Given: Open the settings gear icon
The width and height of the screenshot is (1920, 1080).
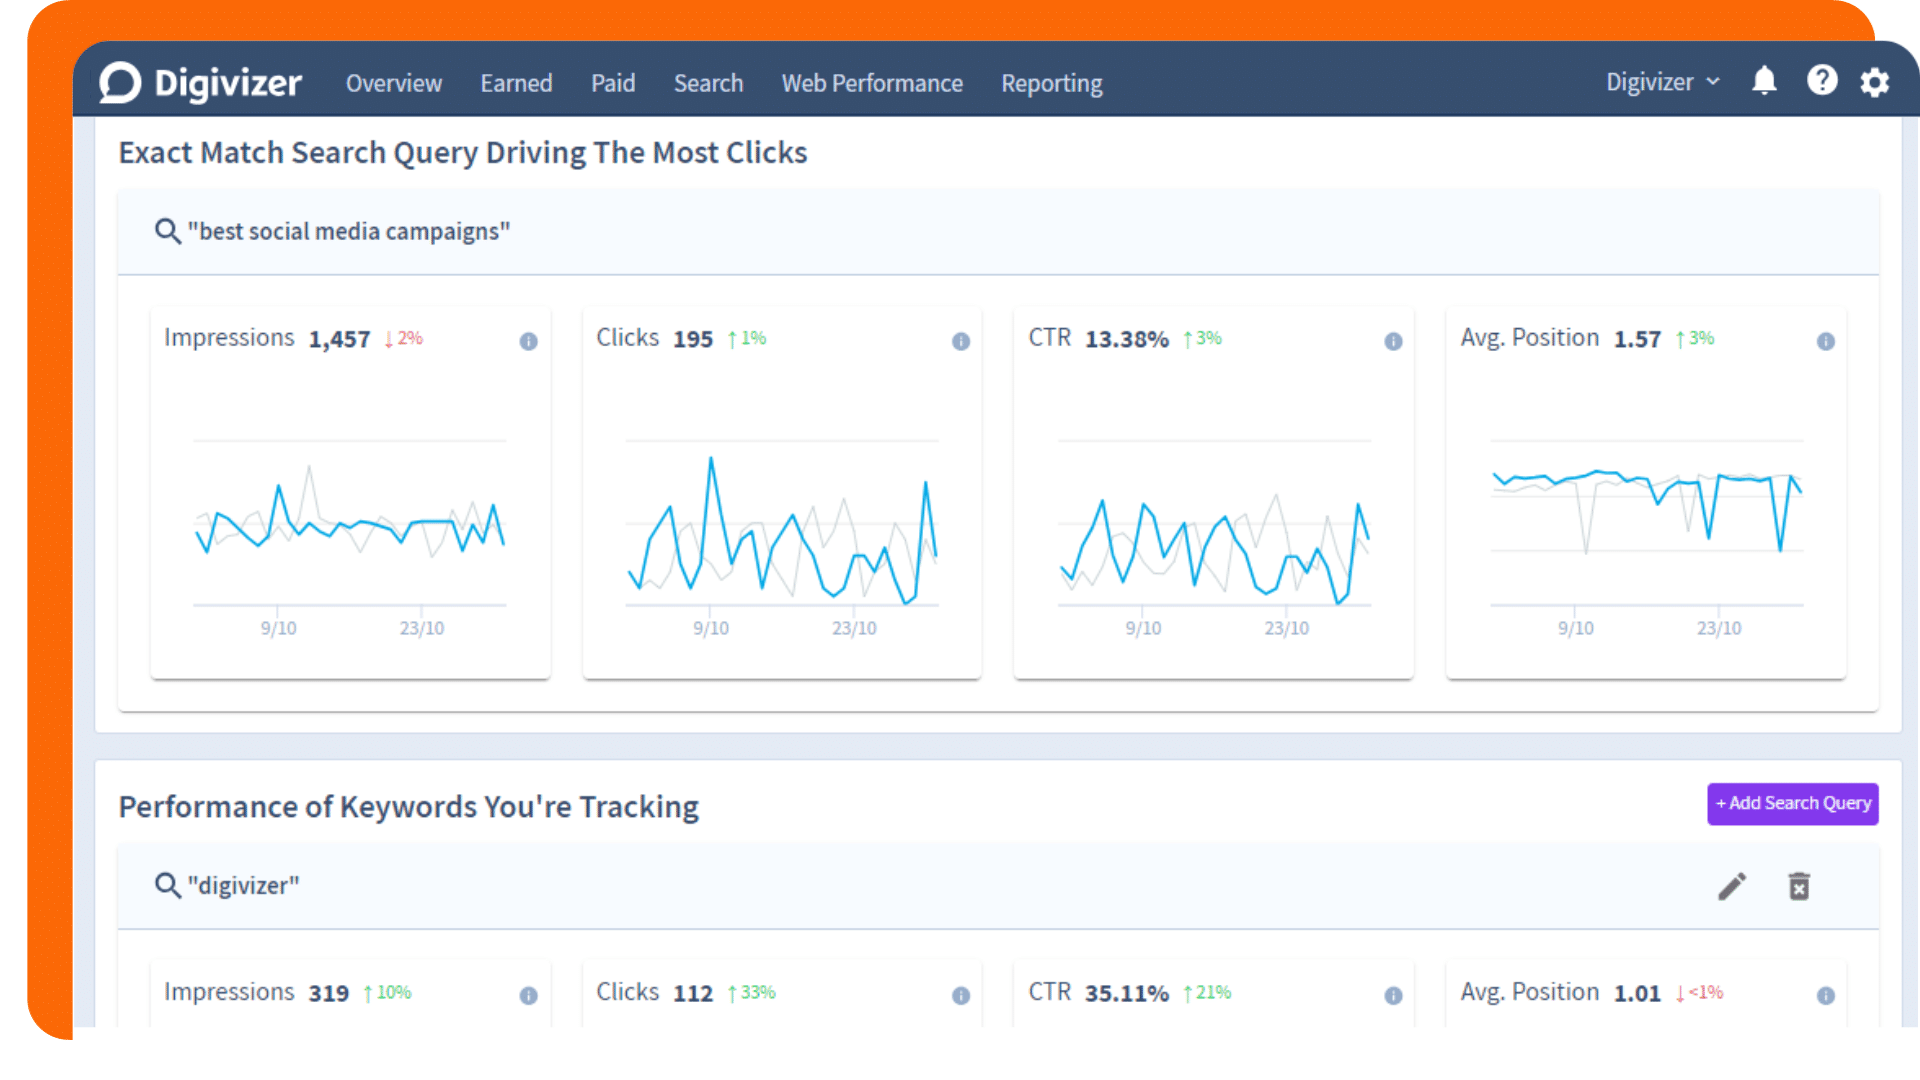Looking at the screenshot, I should [x=1875, y=82].
